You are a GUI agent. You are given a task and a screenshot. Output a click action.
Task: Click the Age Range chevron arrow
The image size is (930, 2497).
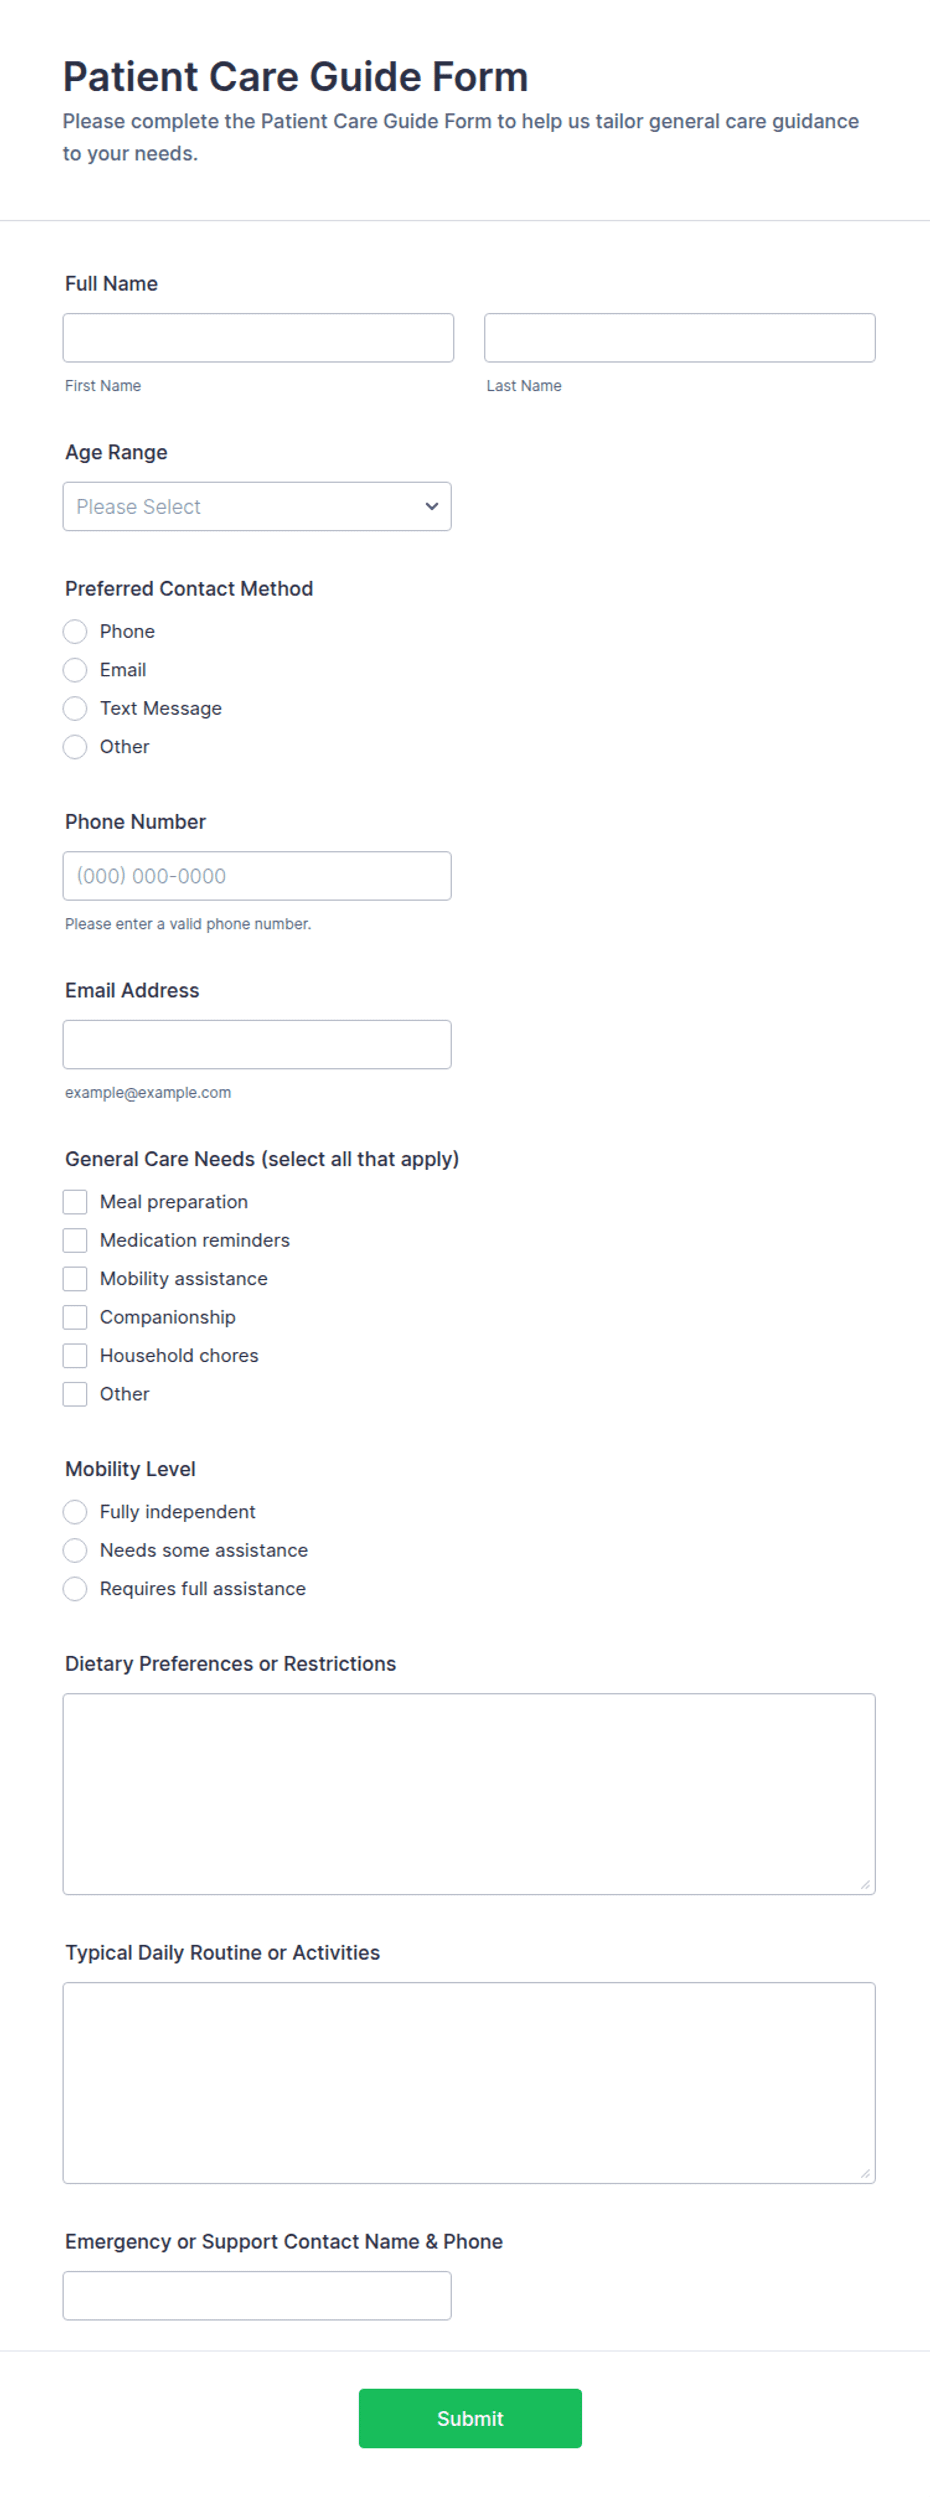tap(432, 506)
